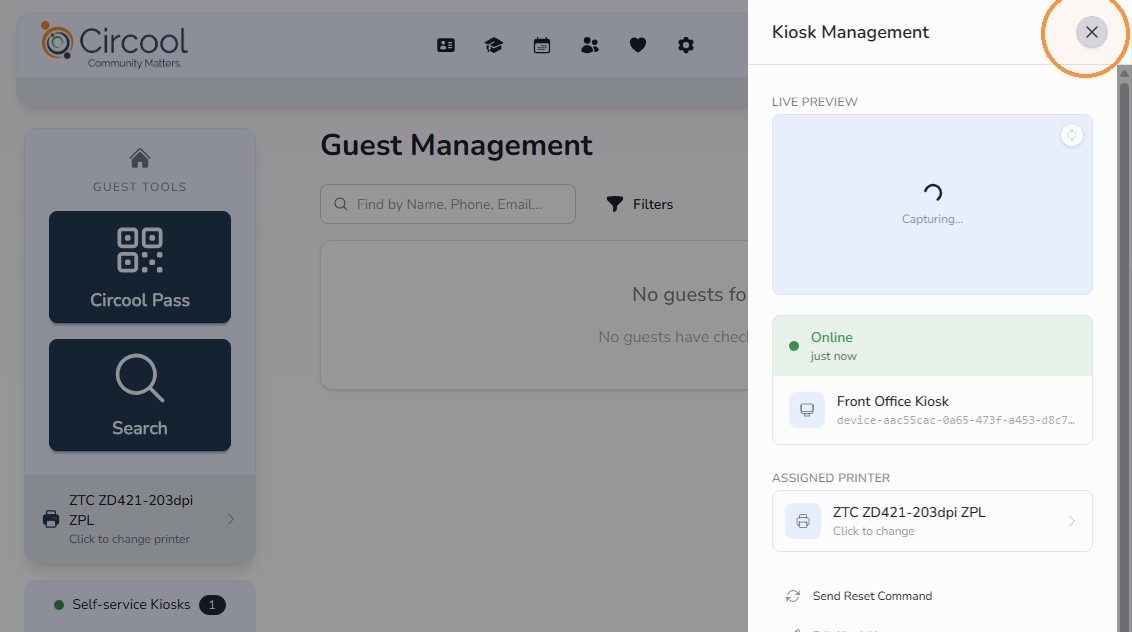This screenshot has width=1132, height=632.
Task: Click the Front Office Kiosk monitor icon
Action: tap(807, 410)
